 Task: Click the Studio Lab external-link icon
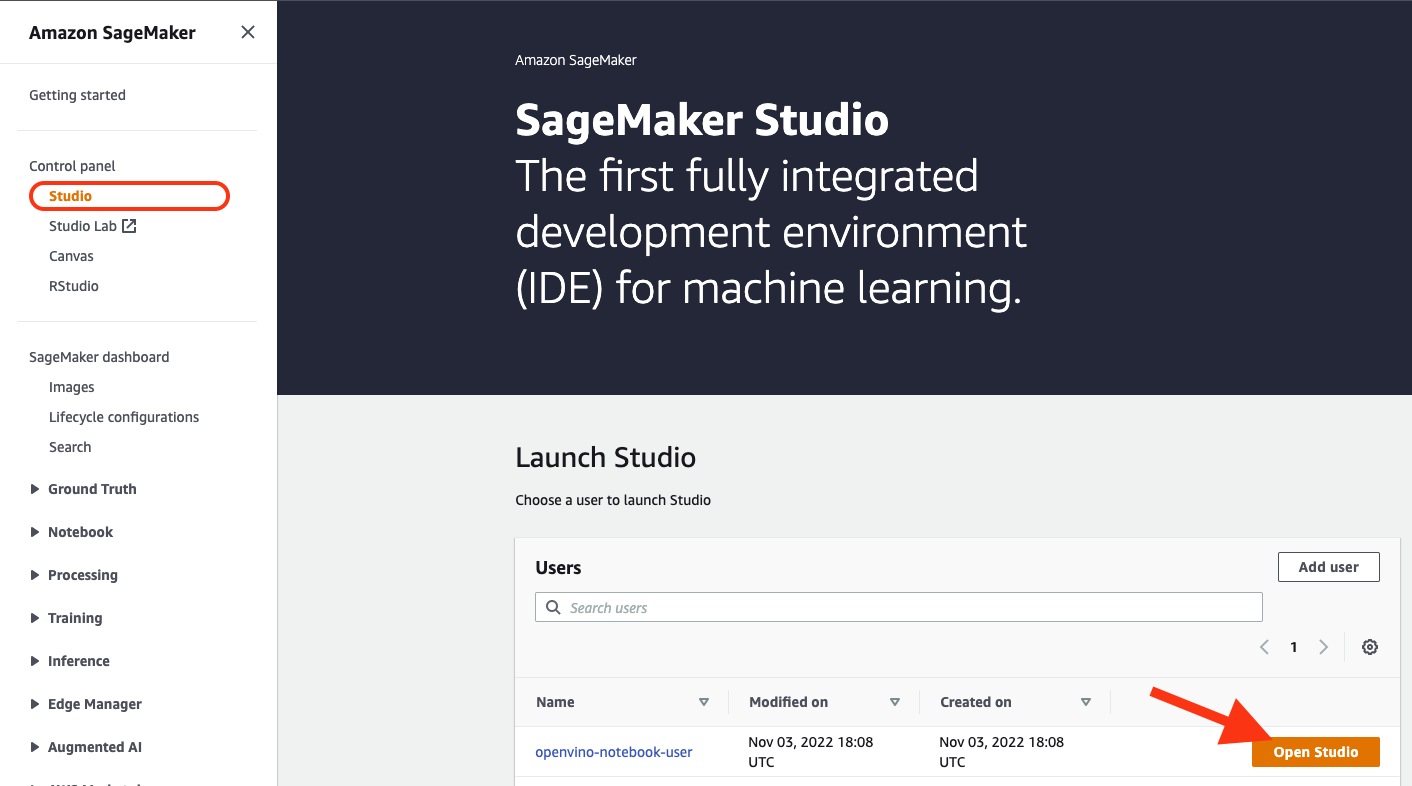[129, 226]
